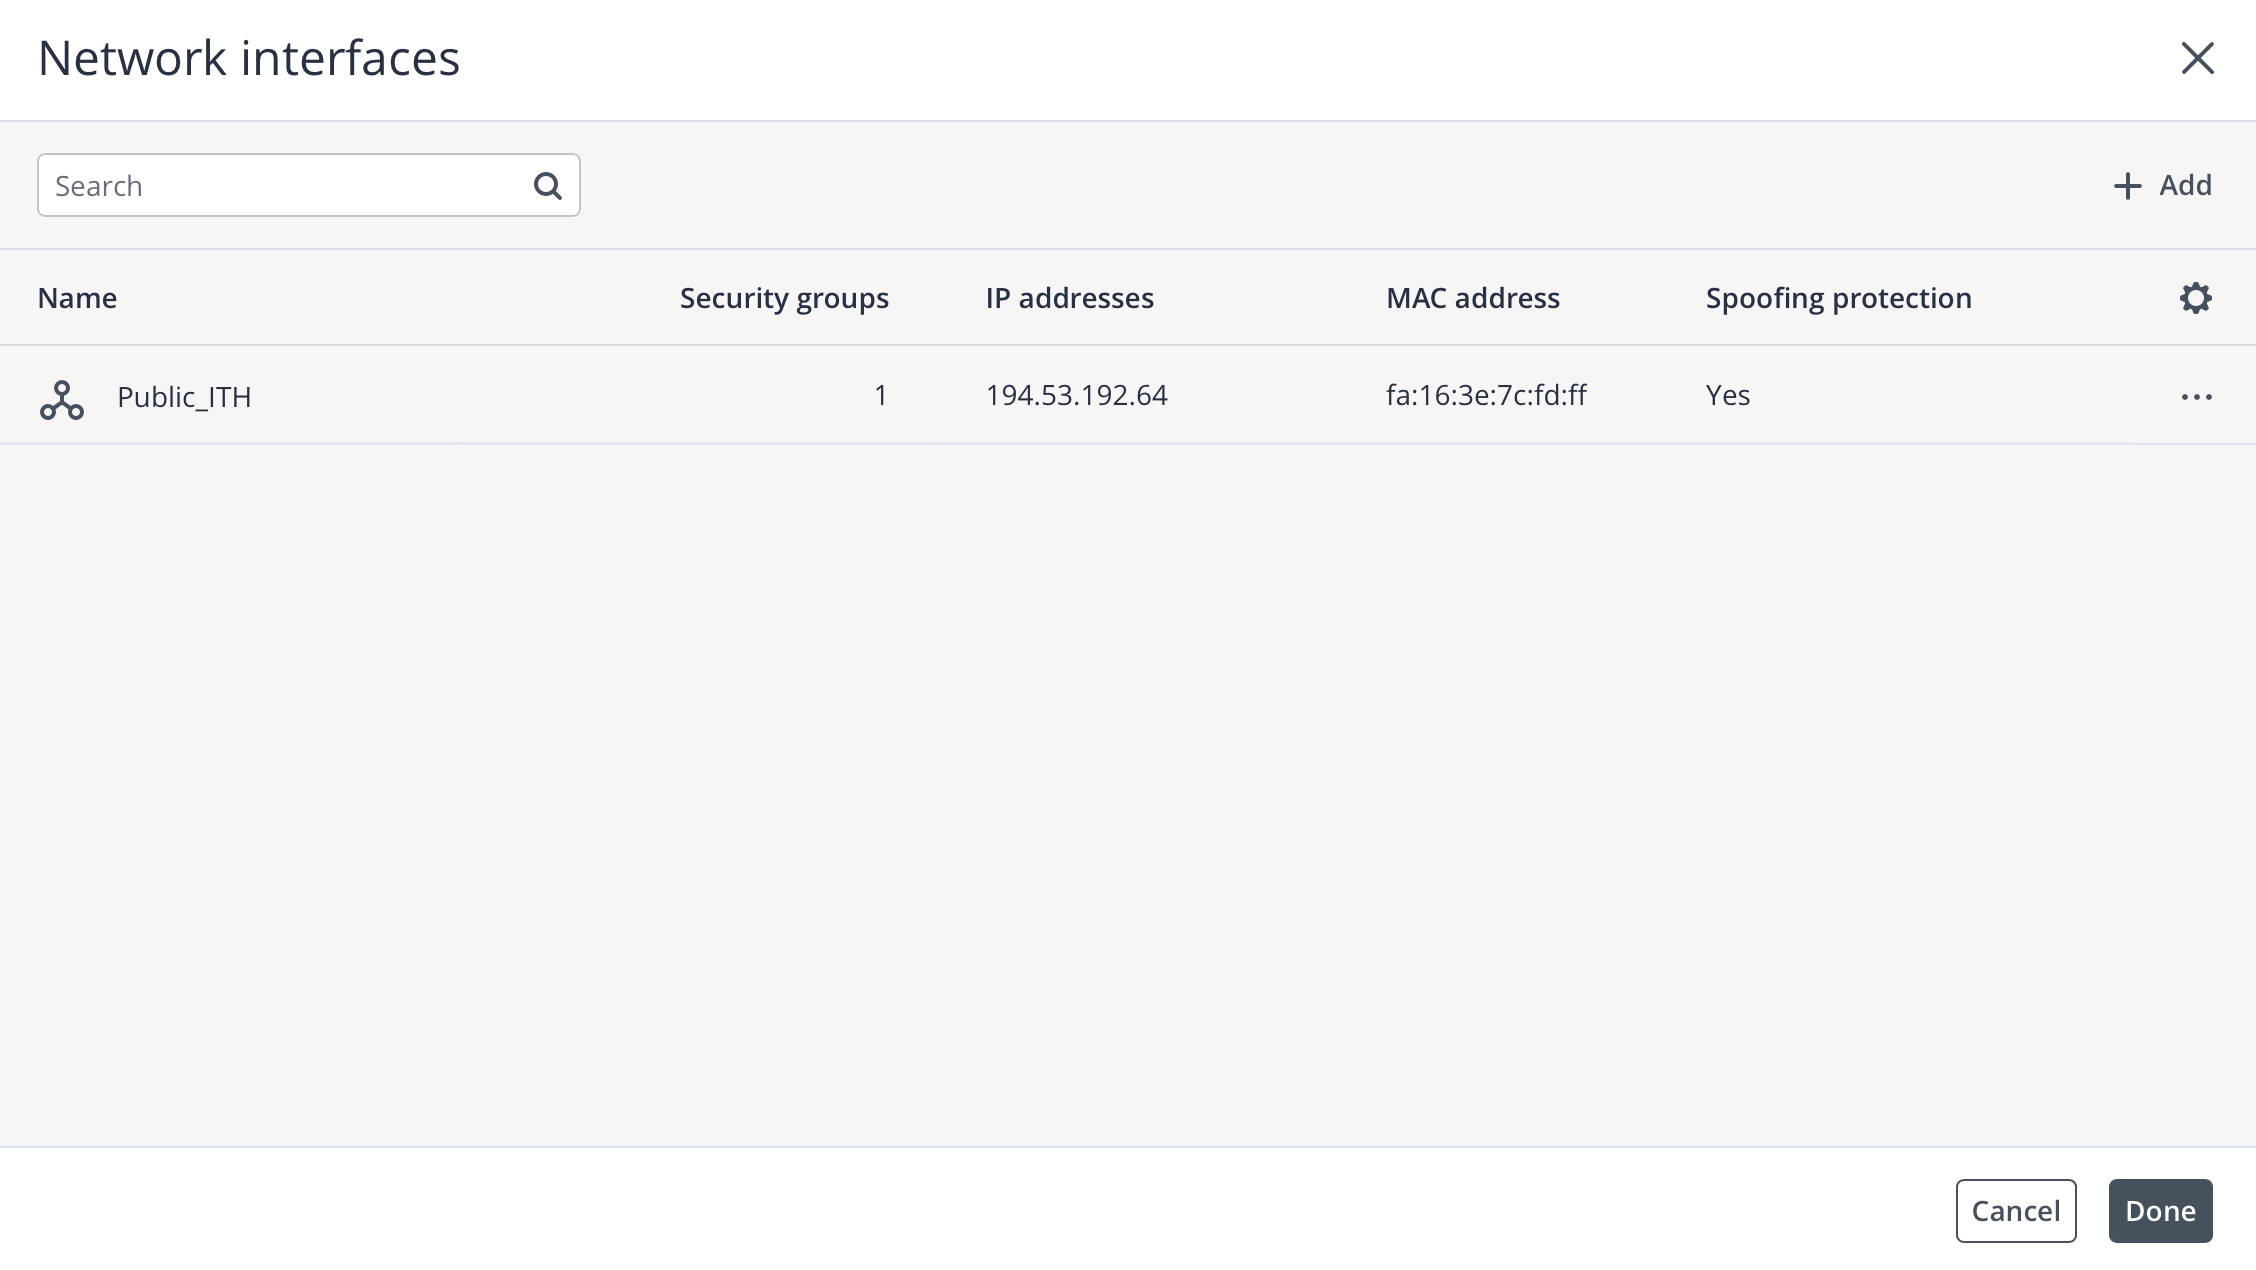Screen dimensions: 2256x1270
Task: Click the Public_ITH network icon
Action: tap(62, 399)
